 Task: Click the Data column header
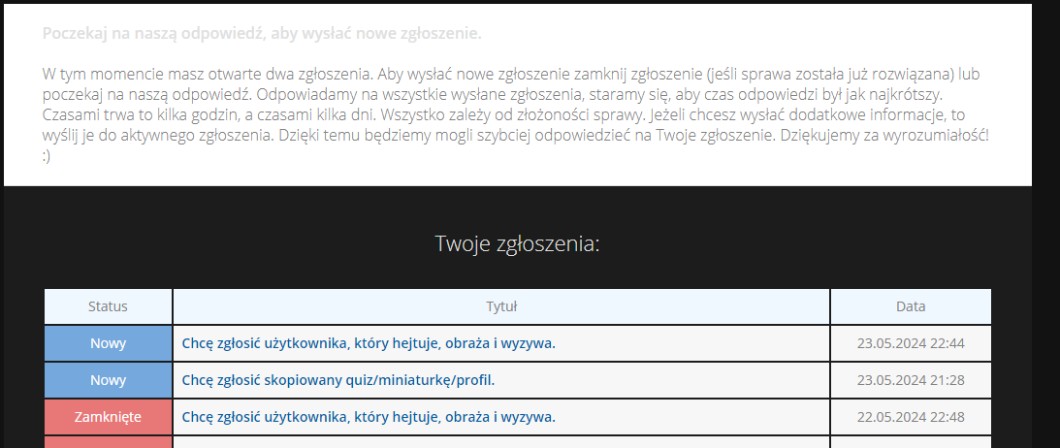point(910,307)
